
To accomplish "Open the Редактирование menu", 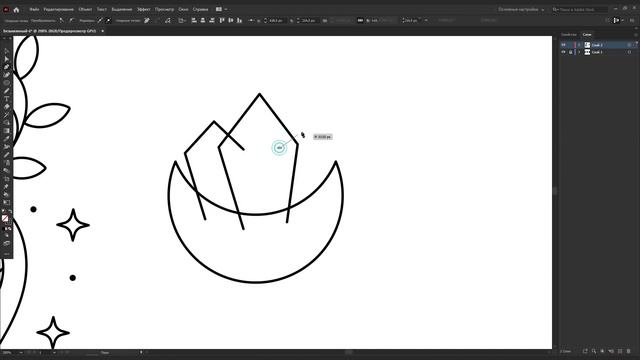I will tap(58, 9).
